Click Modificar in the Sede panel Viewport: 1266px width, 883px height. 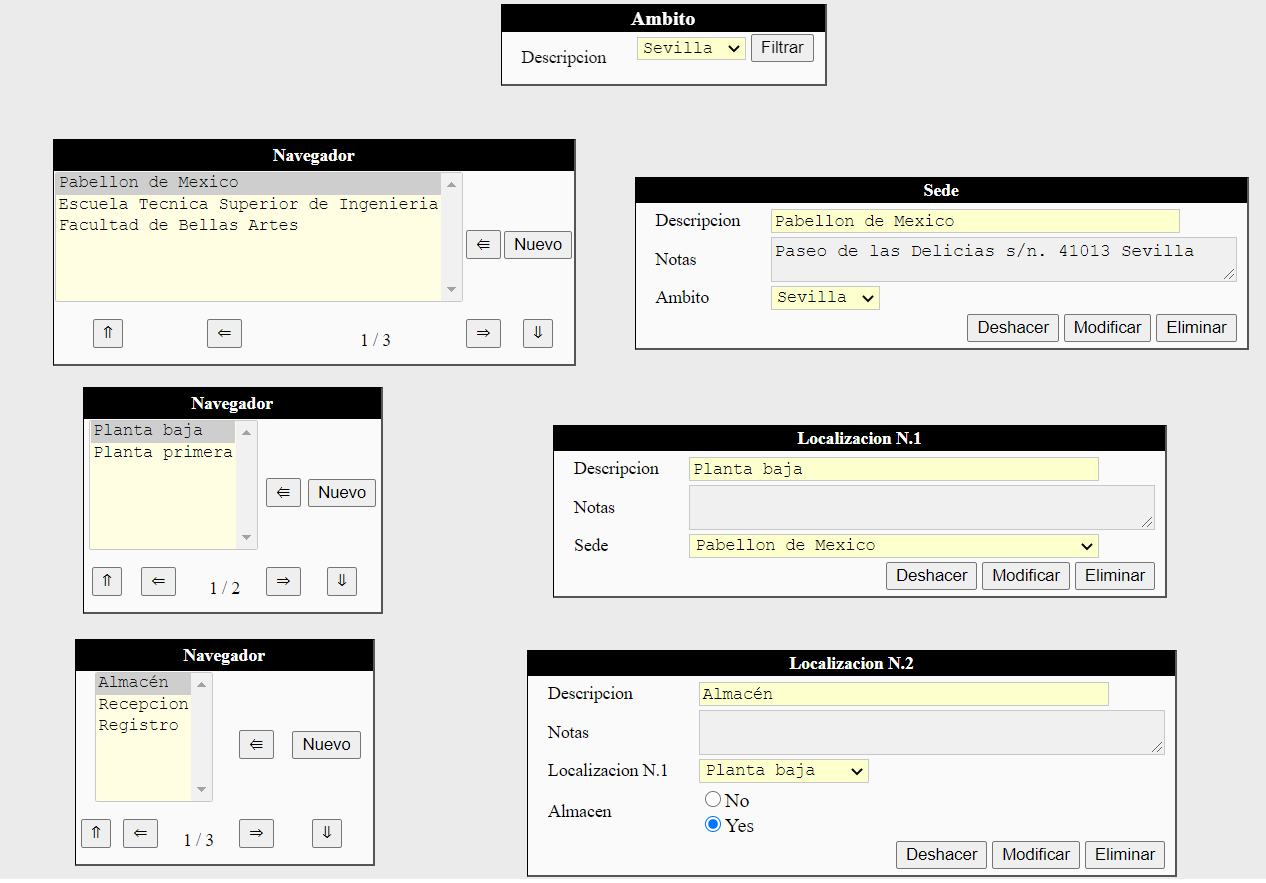[1107, 328]
